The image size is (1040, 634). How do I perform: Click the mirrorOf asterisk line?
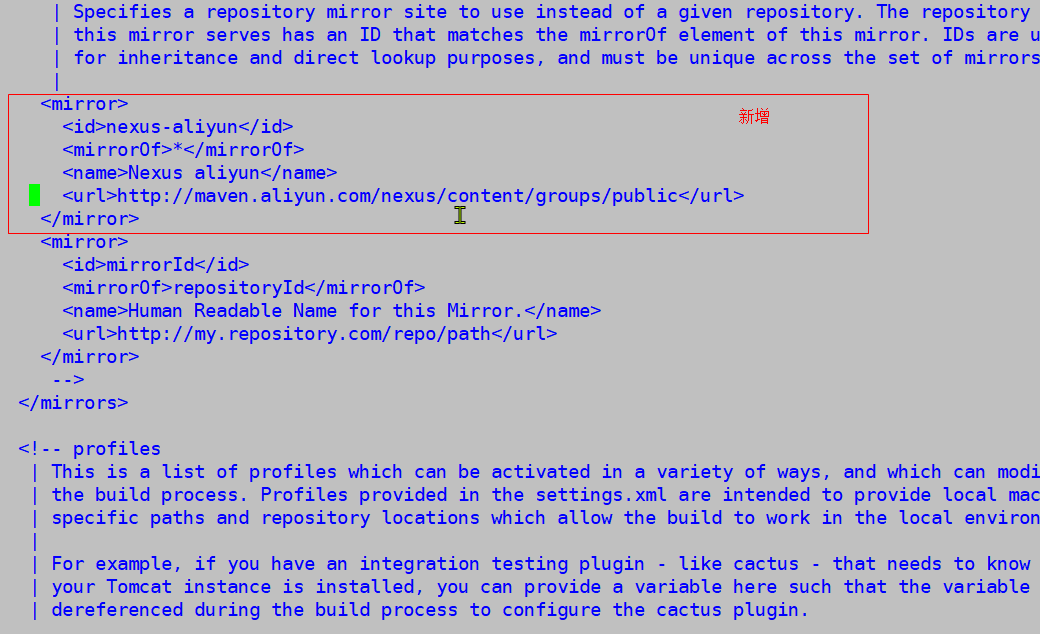pyautogui.click(x=183, y=150)
